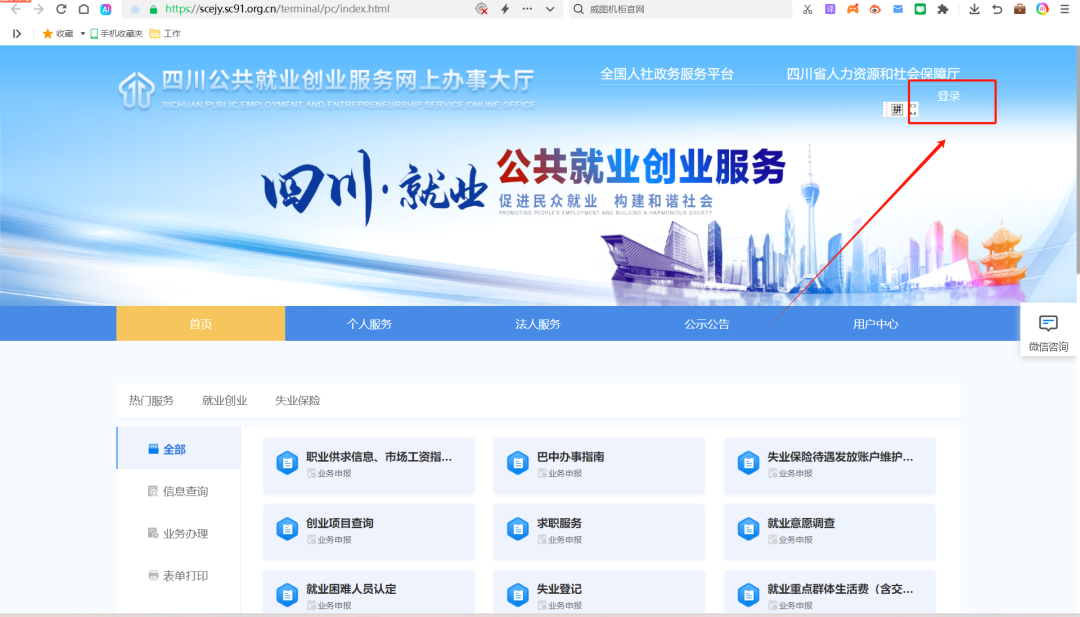Open the 法人服务 navigation tab
The width and height of the screenshot is (1080, 617).
pyautogui.click(x=538, y=324)
